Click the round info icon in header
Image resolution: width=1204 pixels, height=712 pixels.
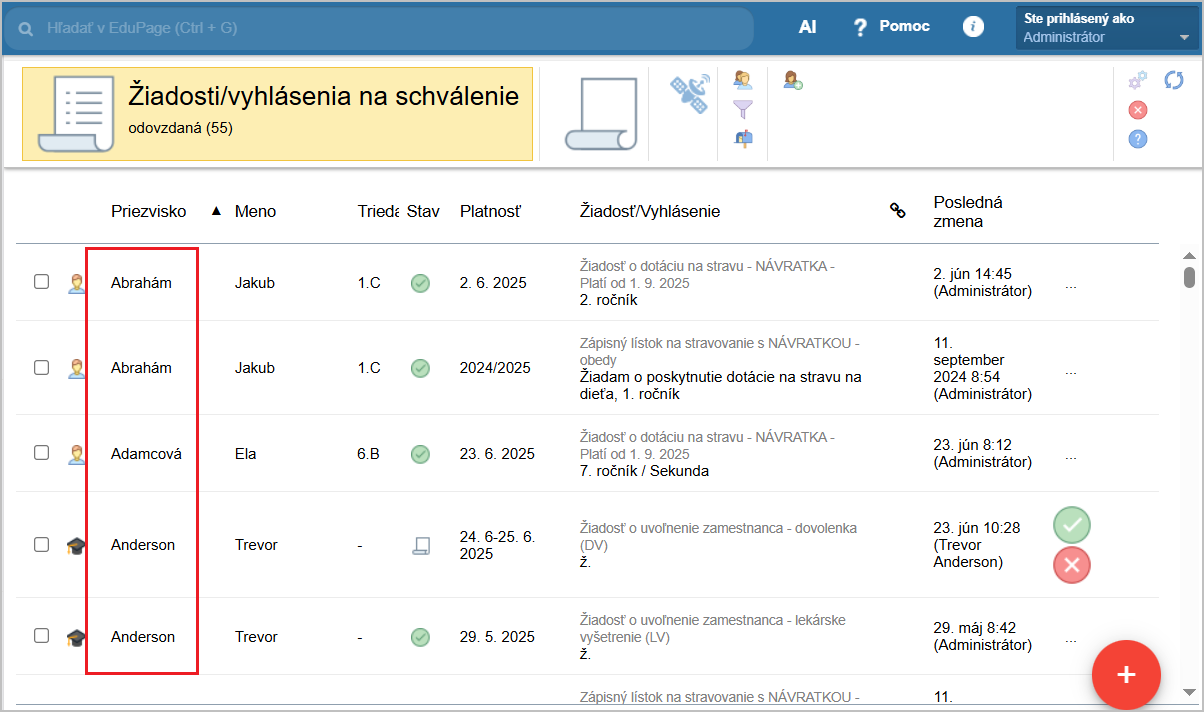[973, 27]
